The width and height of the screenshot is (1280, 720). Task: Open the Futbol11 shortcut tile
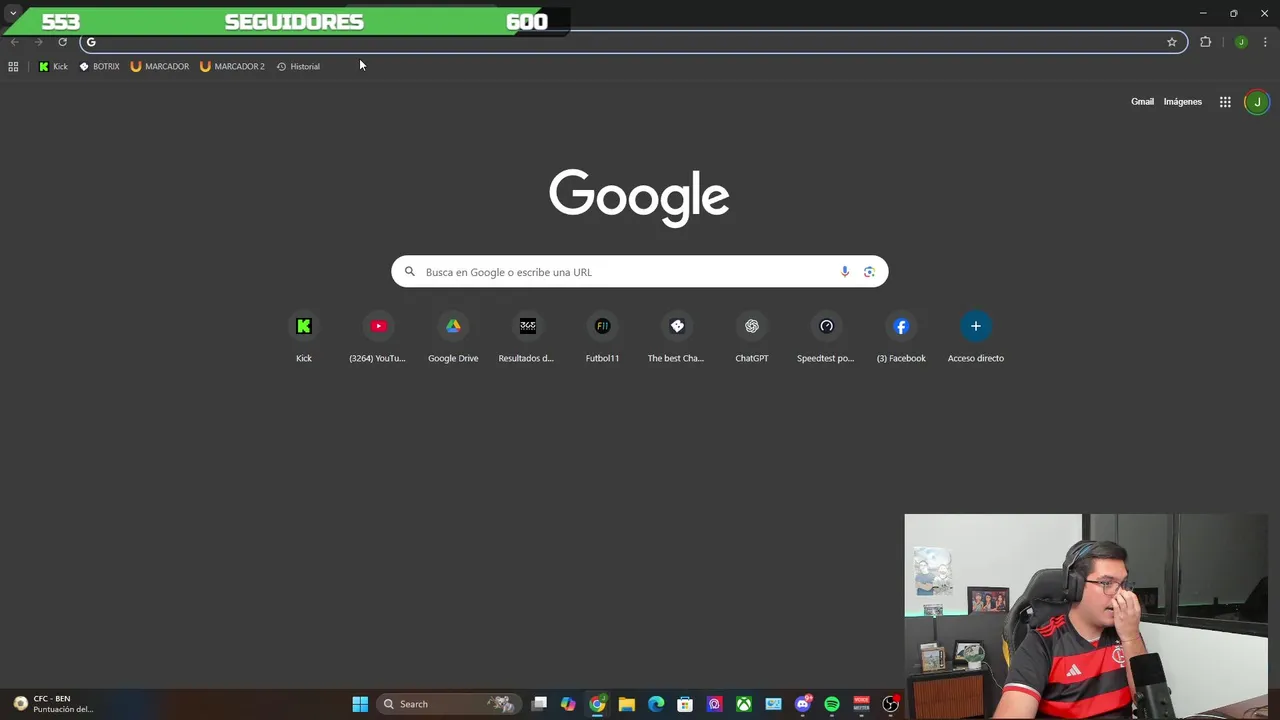(602, 338)
